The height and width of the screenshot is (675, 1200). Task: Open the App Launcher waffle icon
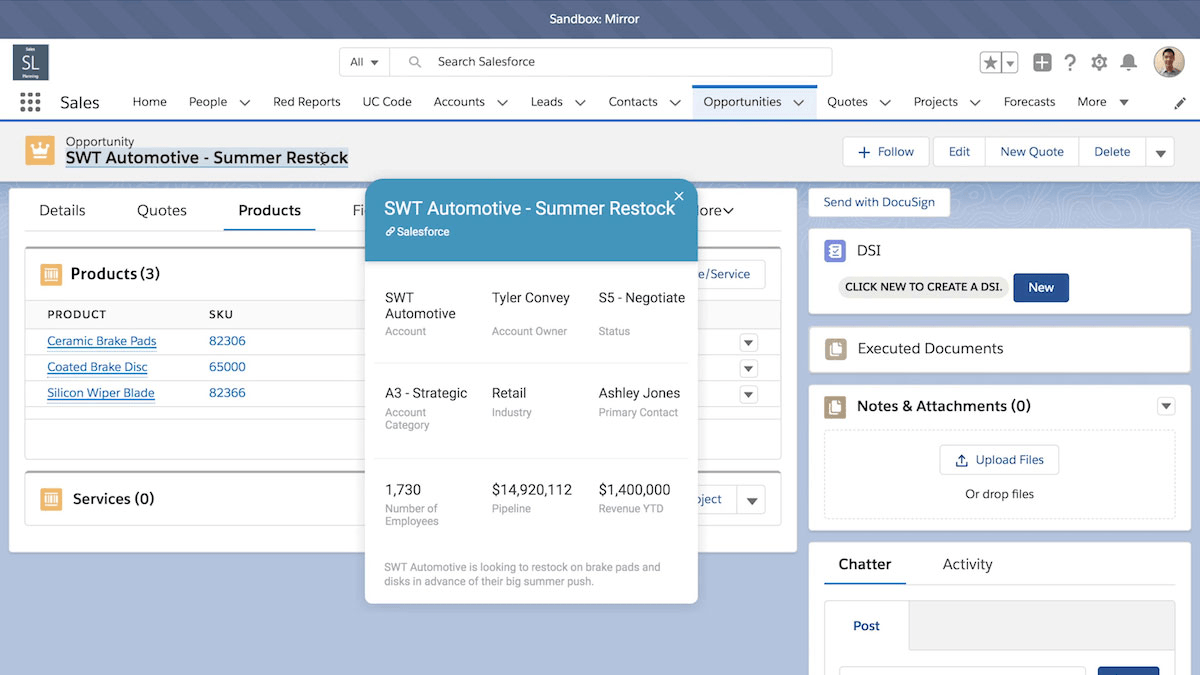click(29, 101)
